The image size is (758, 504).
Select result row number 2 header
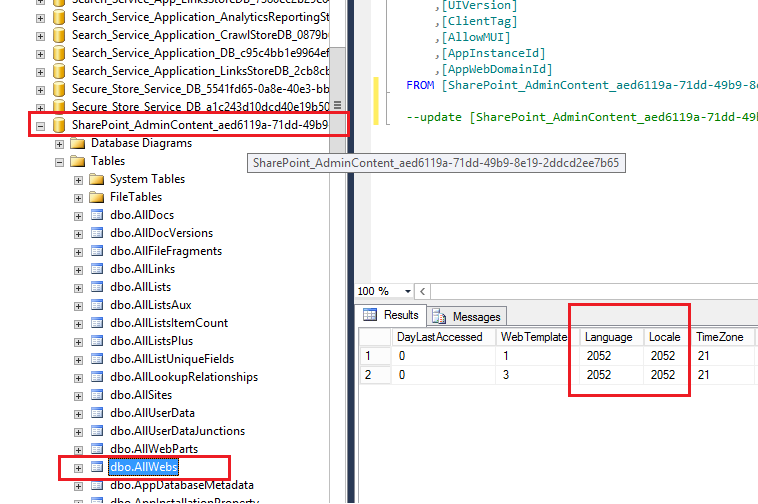(375, 375)
